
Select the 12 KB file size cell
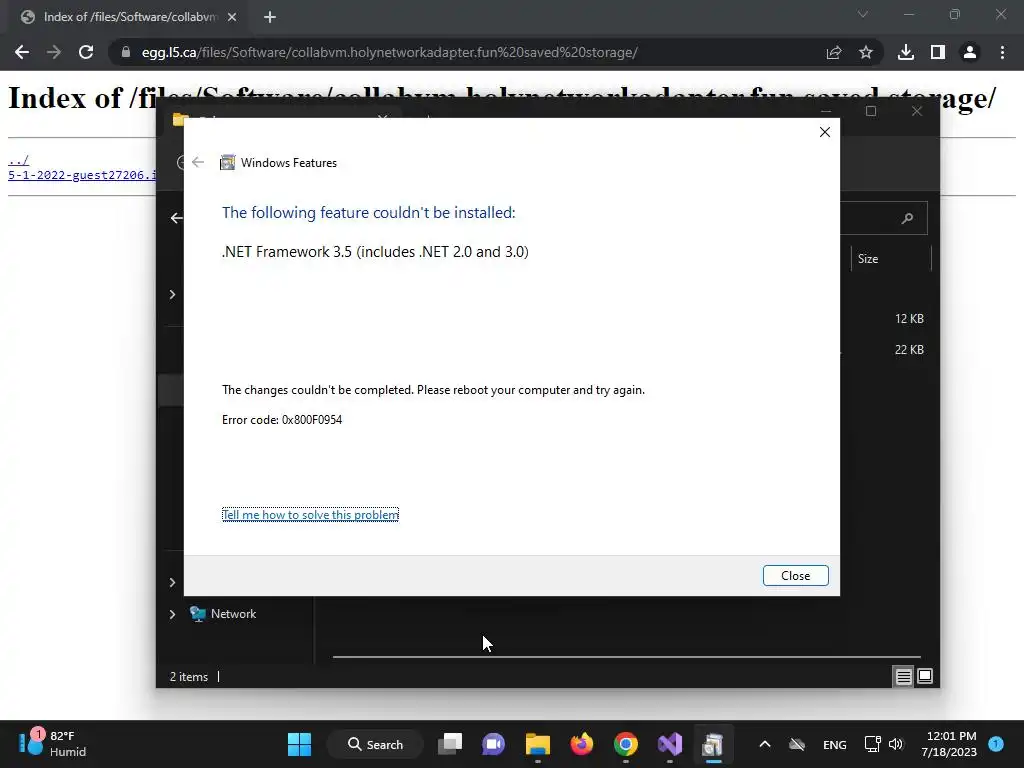tap(909, 319)
